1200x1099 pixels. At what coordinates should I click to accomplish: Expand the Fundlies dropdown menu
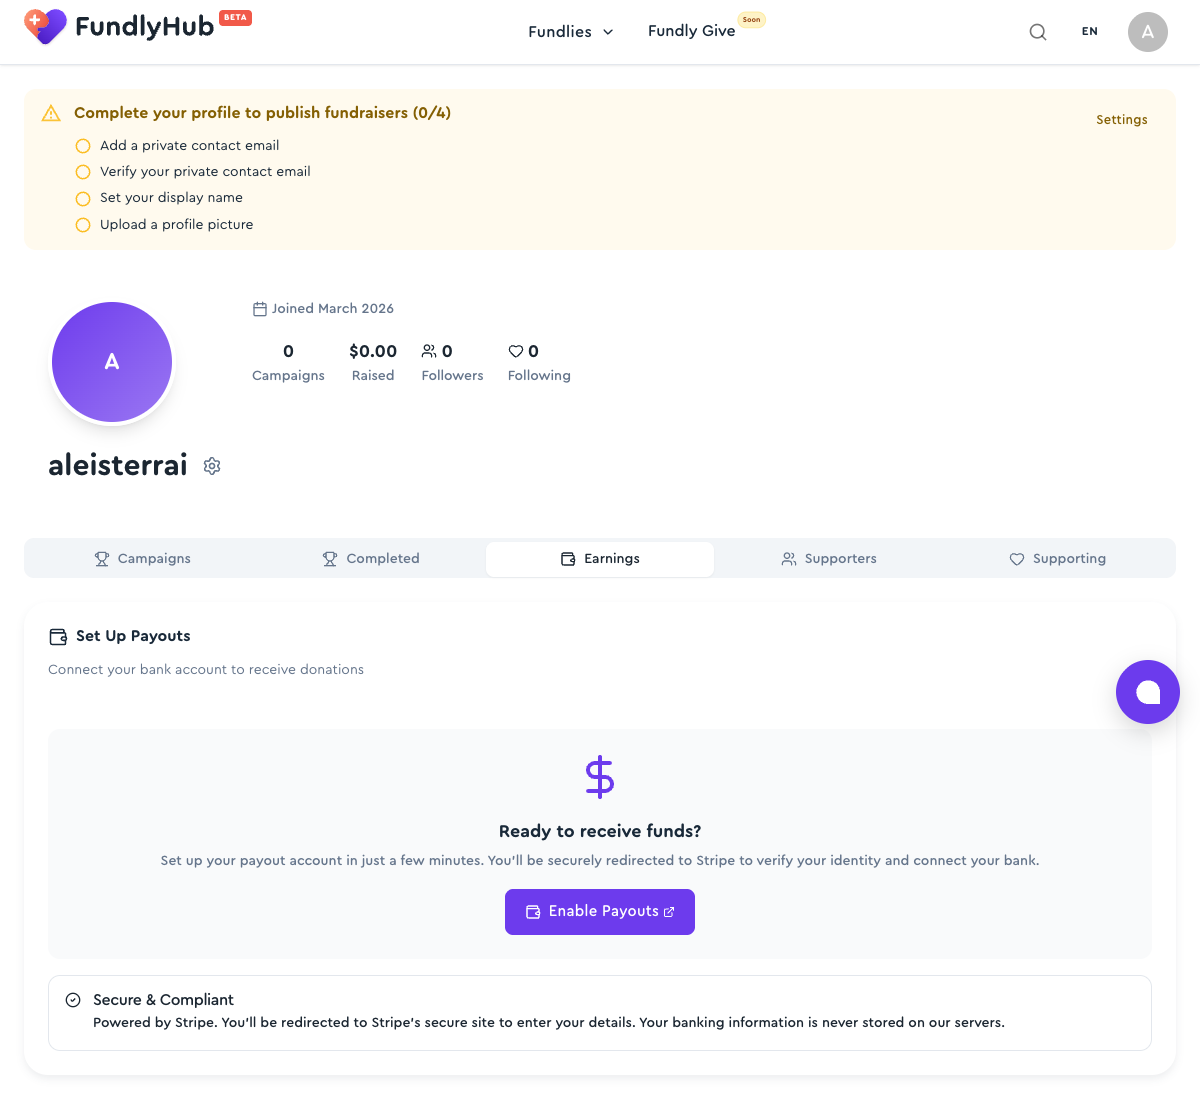click(570, 31)
